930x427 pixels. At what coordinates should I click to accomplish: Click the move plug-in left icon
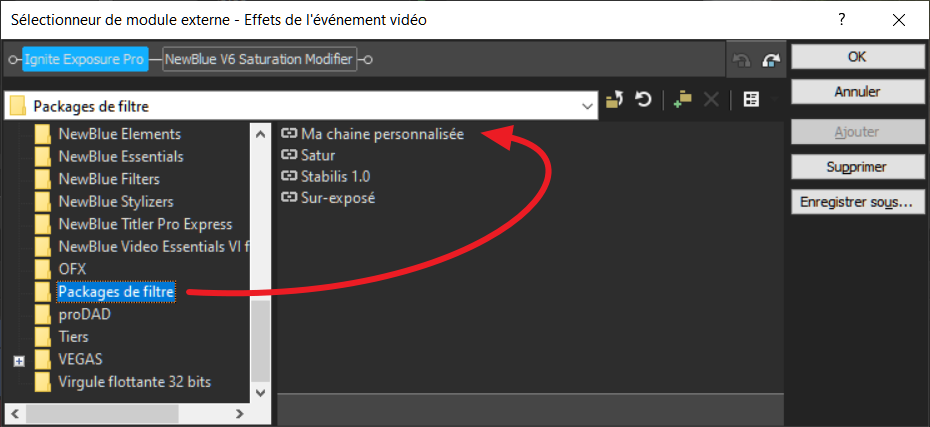point(743,59)
